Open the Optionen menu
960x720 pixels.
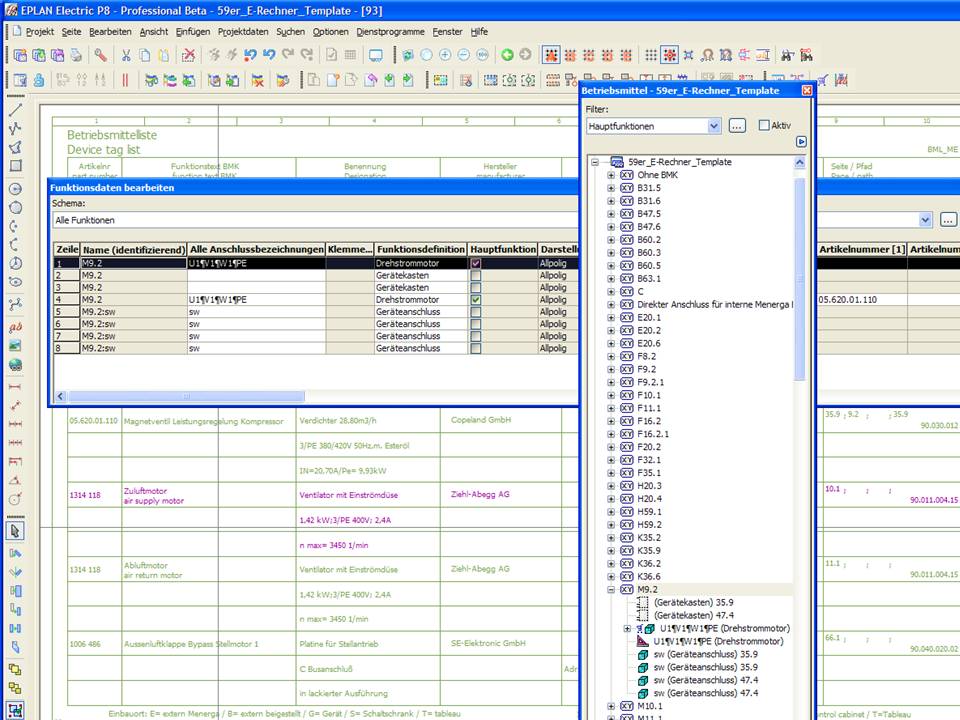click(x=331, y=31)
